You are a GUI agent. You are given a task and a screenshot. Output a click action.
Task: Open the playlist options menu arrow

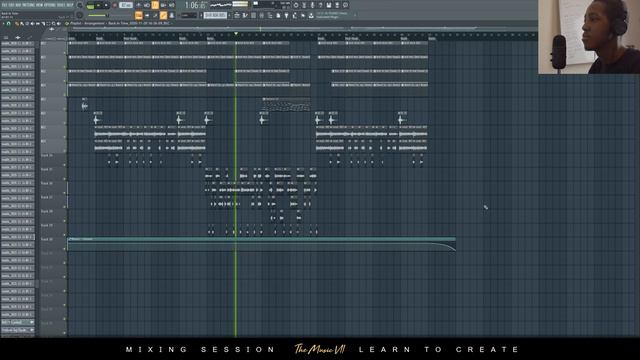click(3, 24)
